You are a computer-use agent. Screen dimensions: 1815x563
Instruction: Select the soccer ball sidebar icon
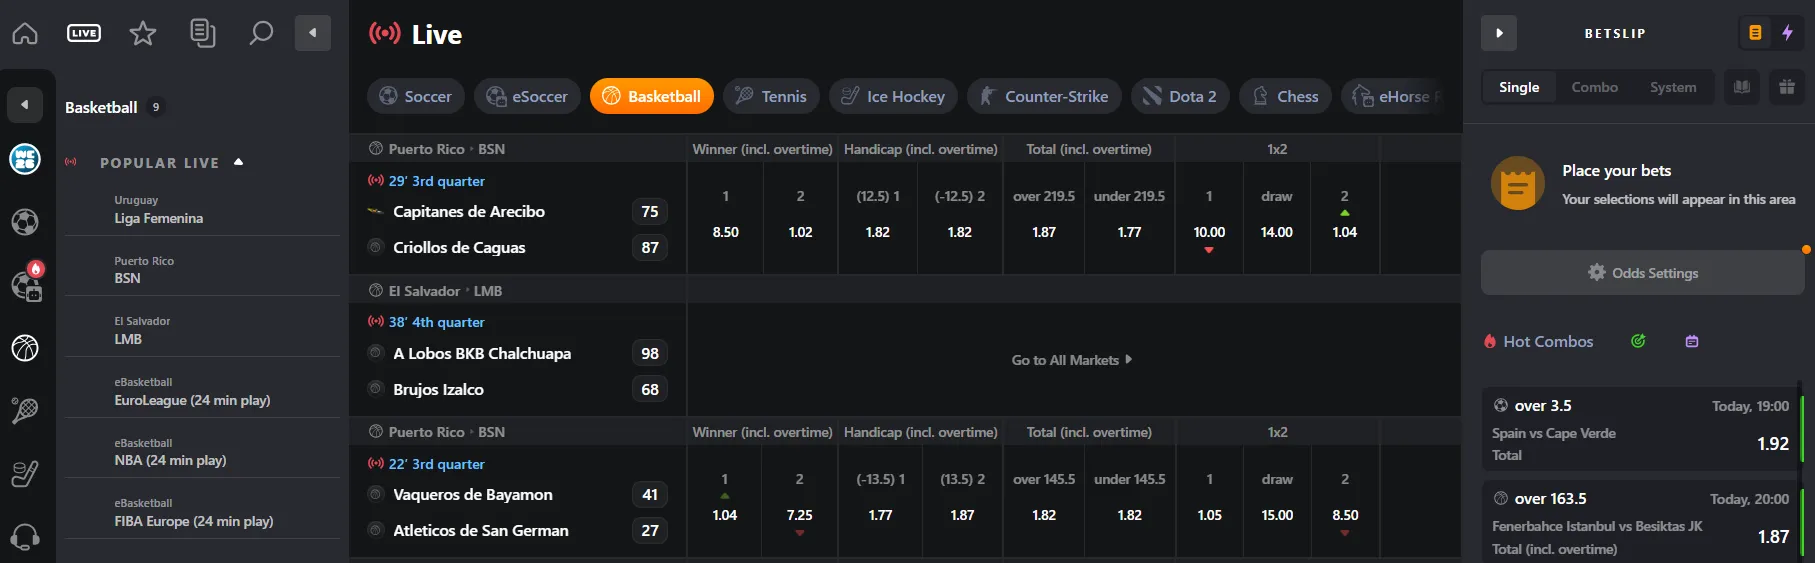pos(25,221)
